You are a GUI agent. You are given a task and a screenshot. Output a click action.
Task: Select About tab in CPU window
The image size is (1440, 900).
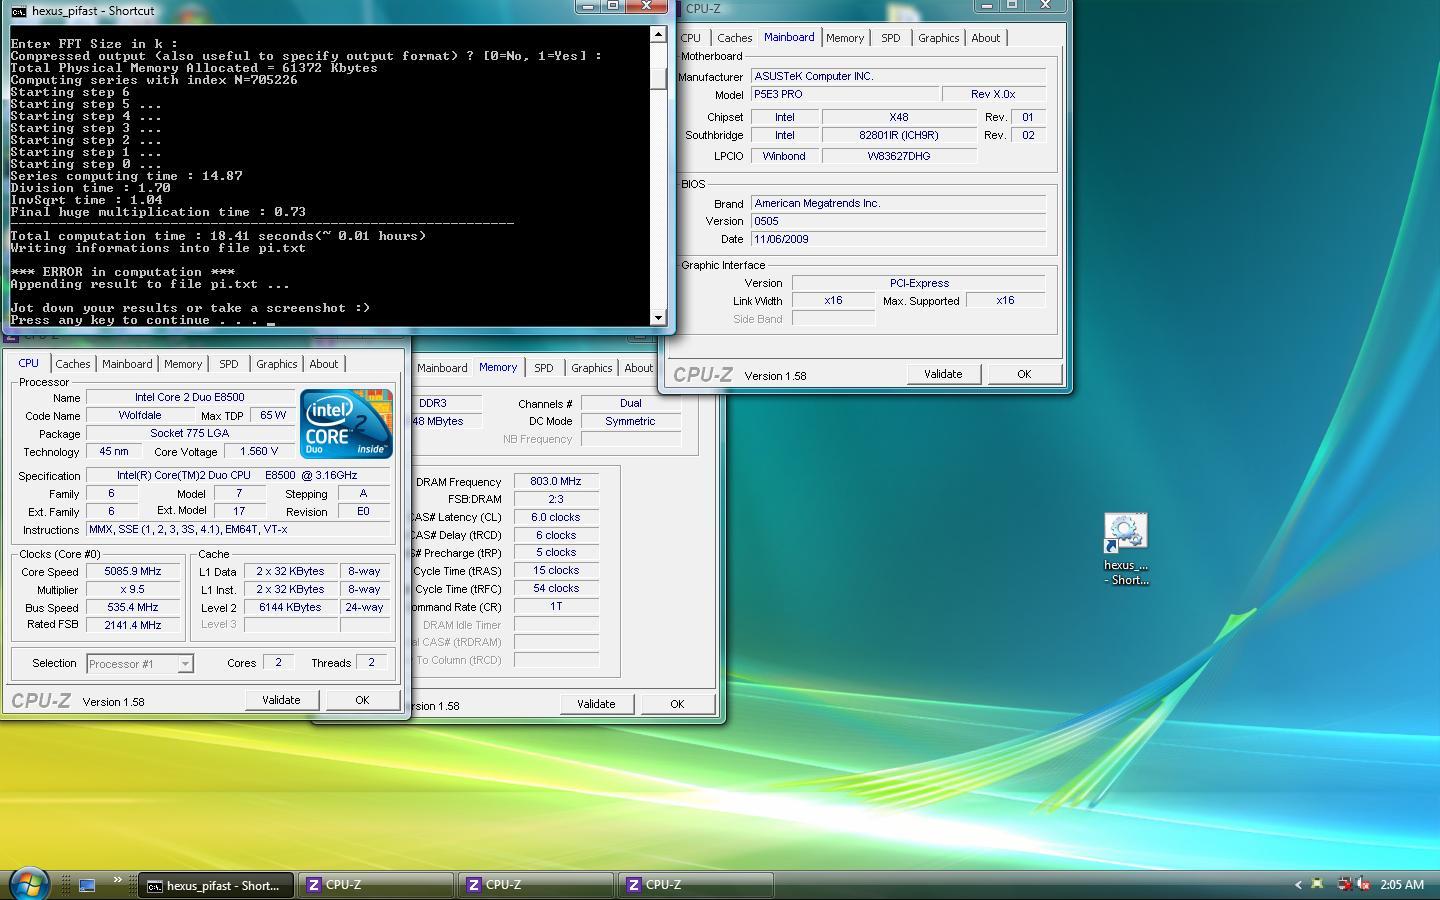323,364
